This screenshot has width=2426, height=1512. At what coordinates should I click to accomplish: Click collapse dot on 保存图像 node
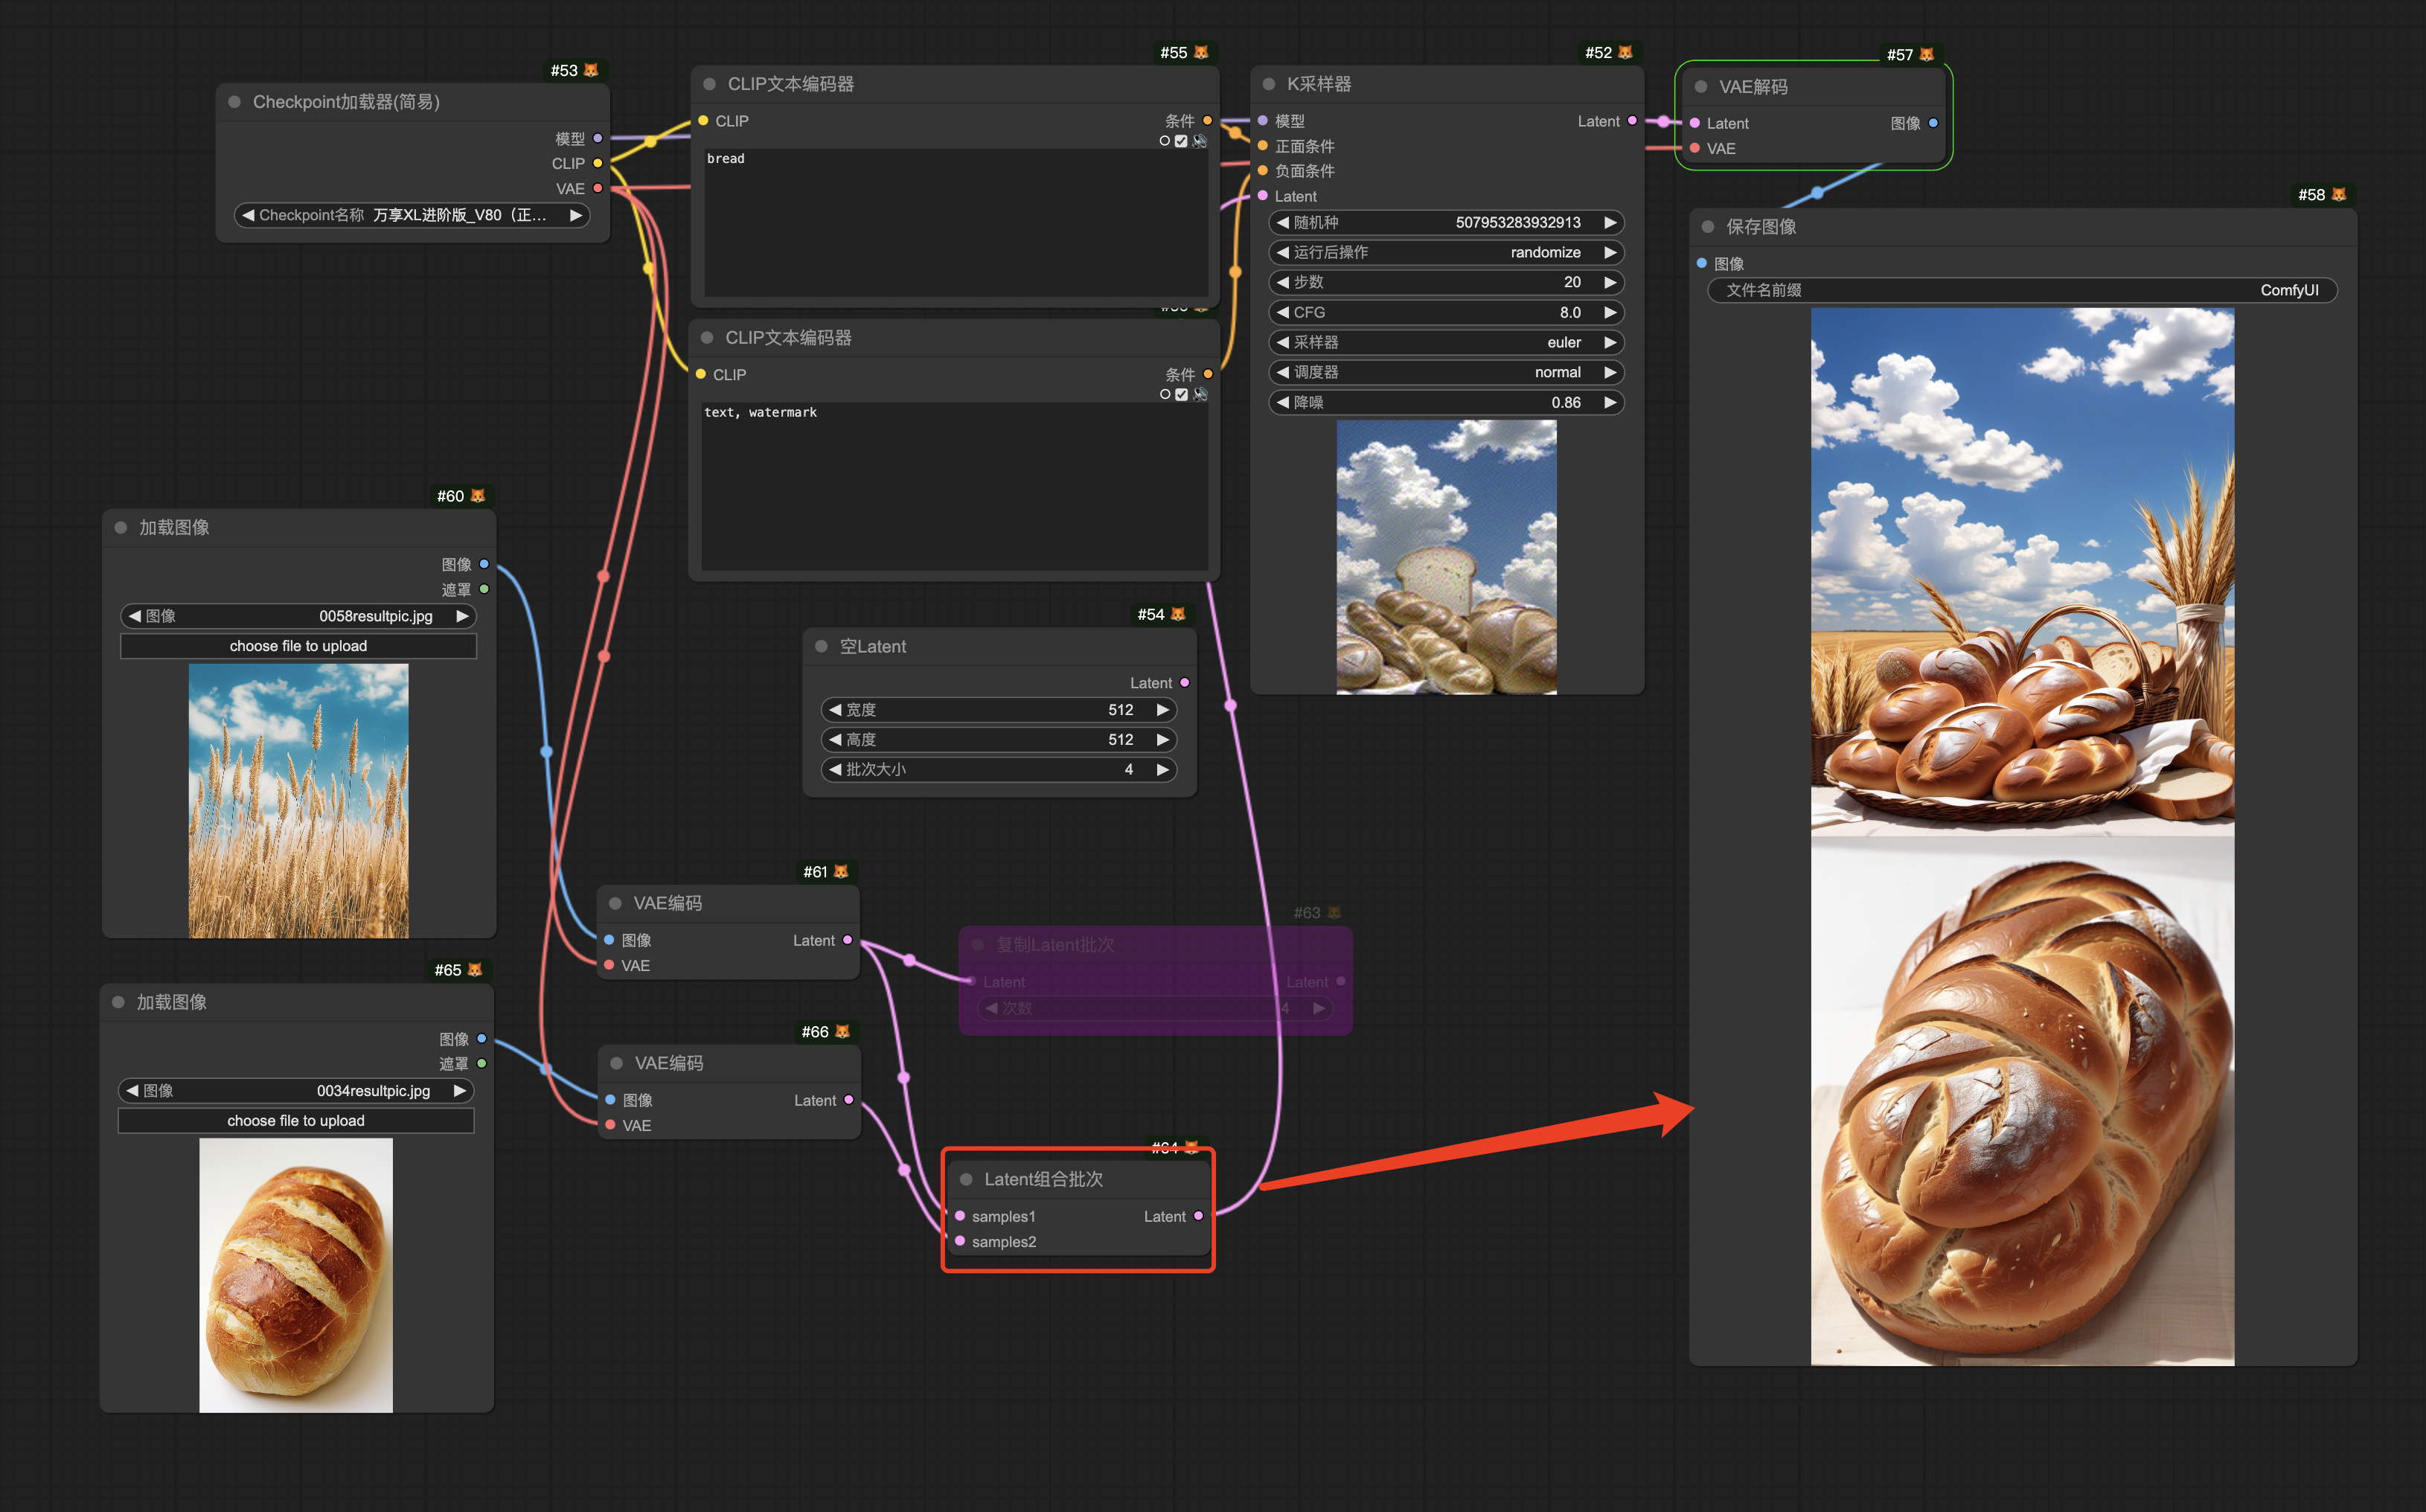pos(1708,227)
